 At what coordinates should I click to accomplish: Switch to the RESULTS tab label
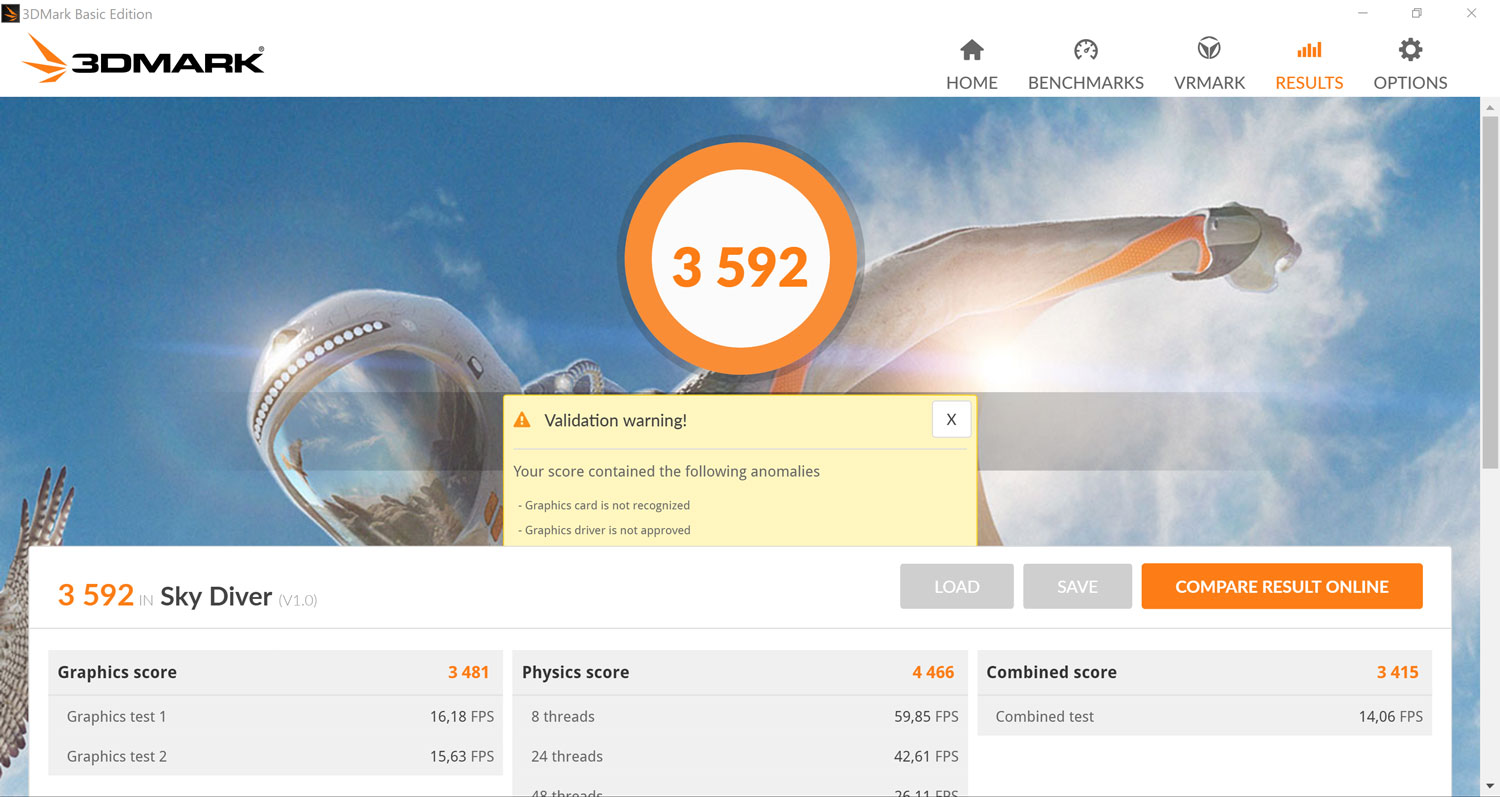(x=1309, y=83)
